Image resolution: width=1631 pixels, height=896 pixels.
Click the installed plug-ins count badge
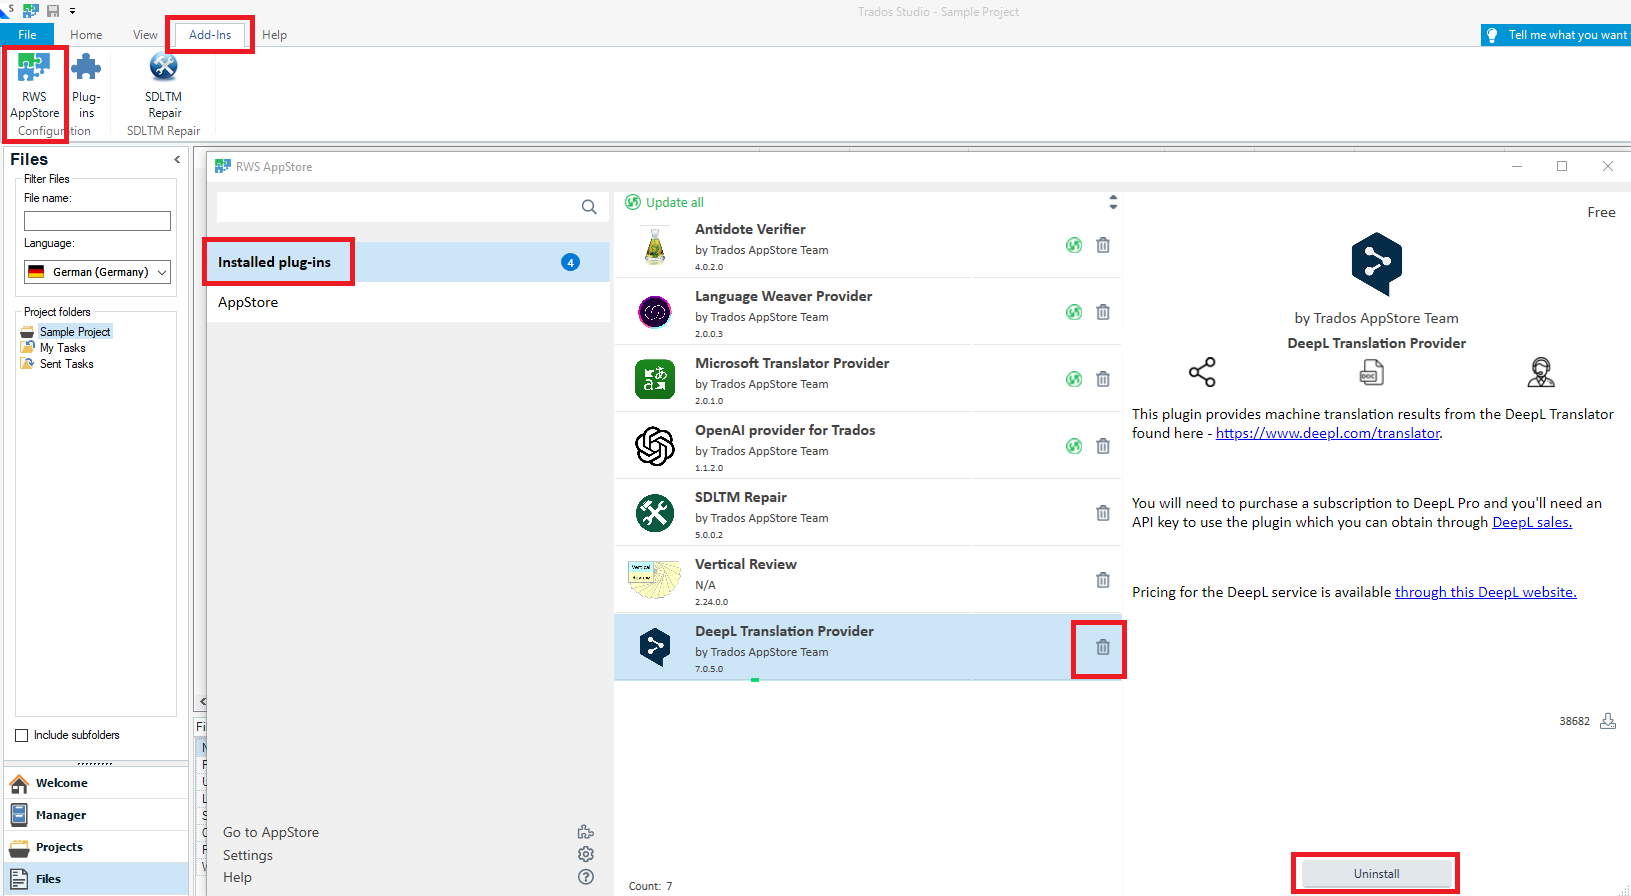pyautogui.click(x=571, y=263)
